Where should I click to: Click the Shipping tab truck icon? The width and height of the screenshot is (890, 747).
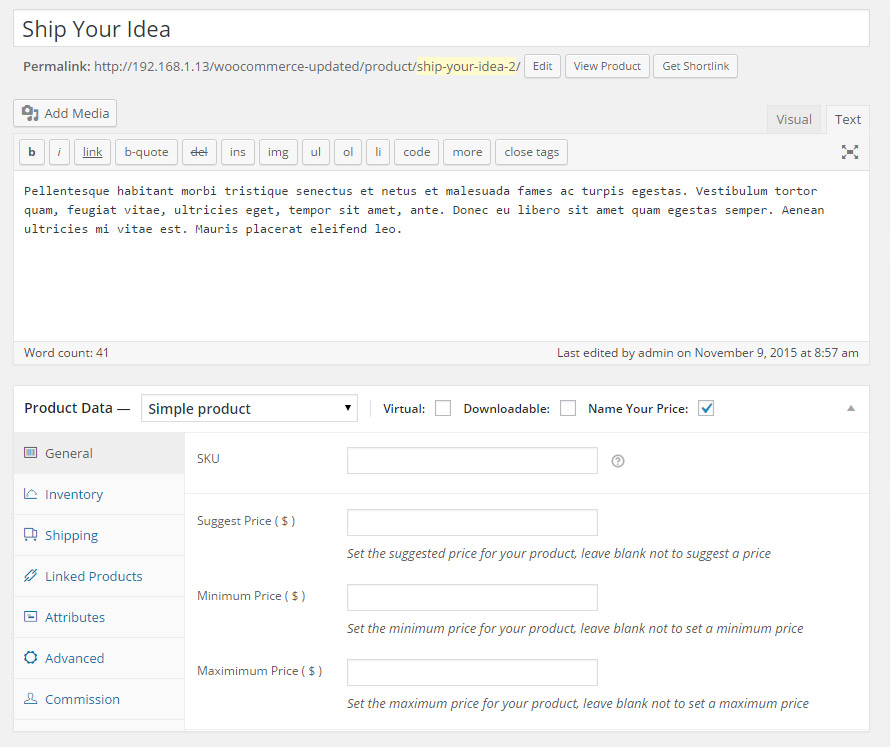coord(30,535)
